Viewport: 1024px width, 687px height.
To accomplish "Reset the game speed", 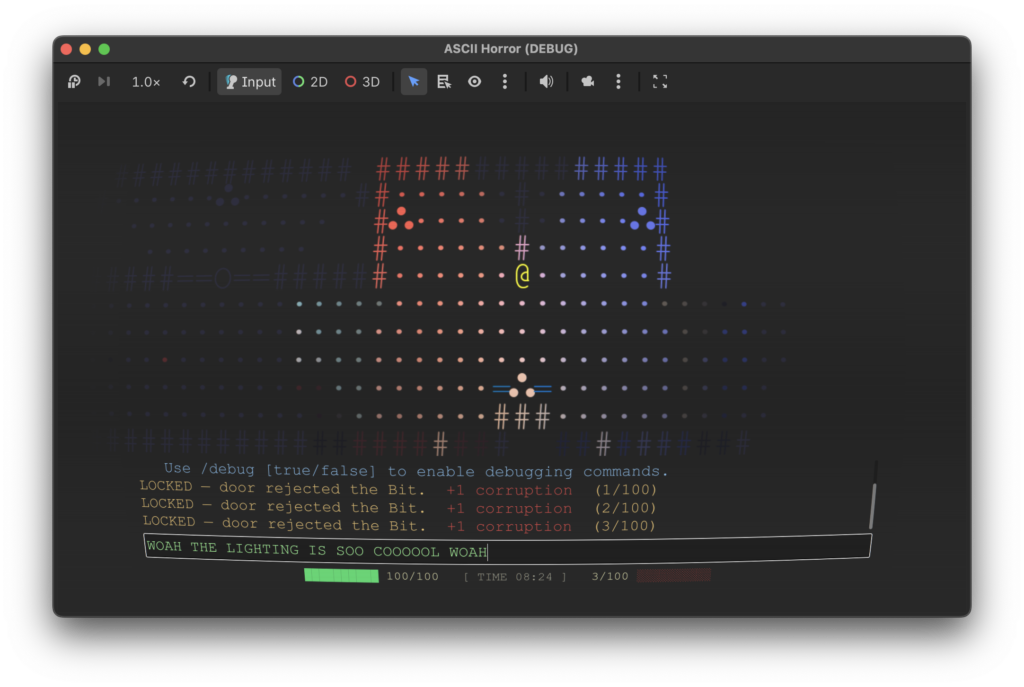I will coord(189,82).
